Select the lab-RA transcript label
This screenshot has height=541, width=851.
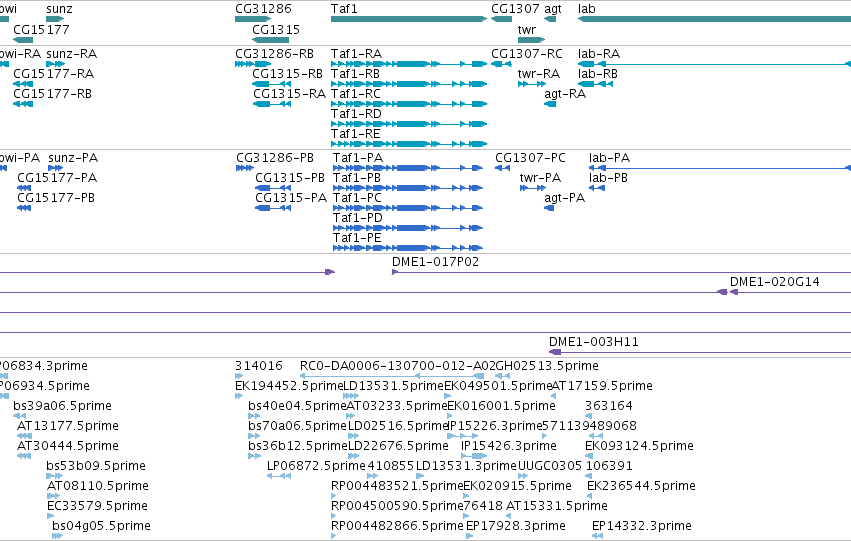click(599, 54)
